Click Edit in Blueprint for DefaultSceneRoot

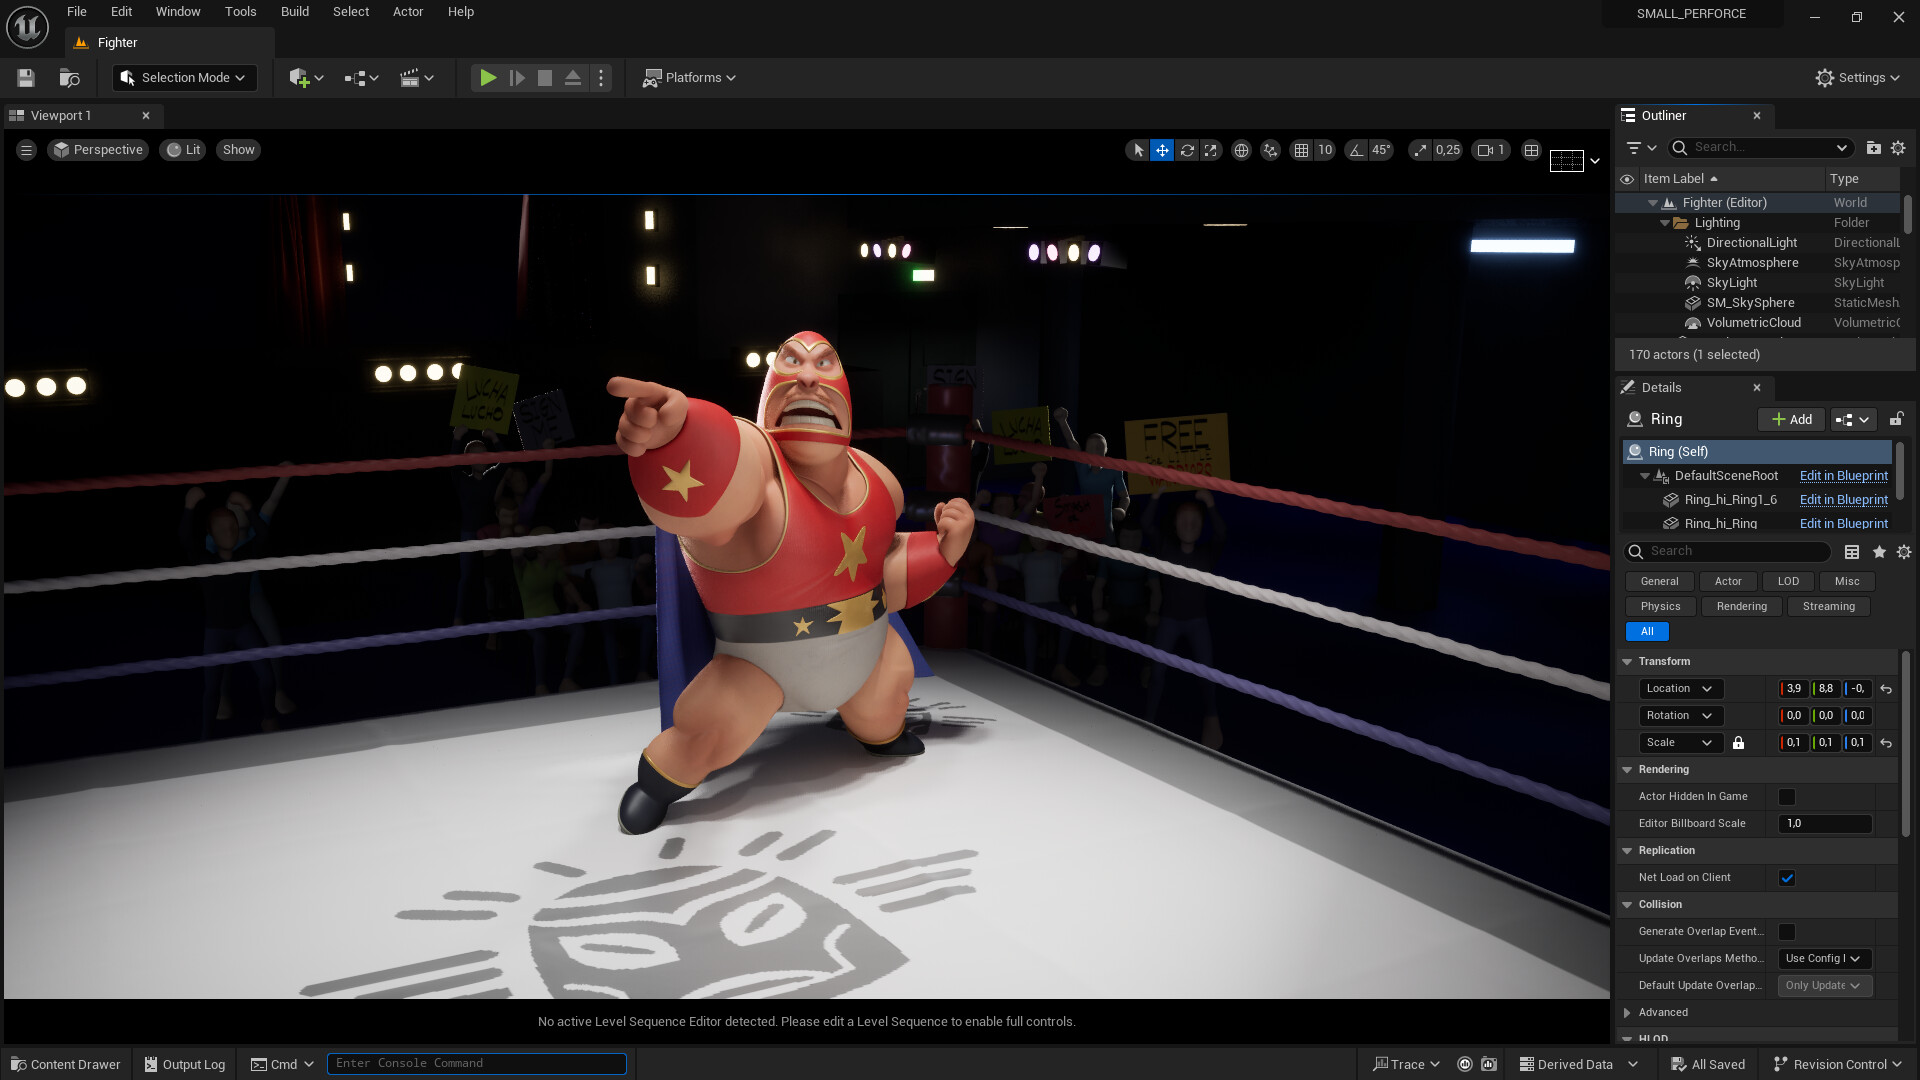click(x=1843, y=476)
